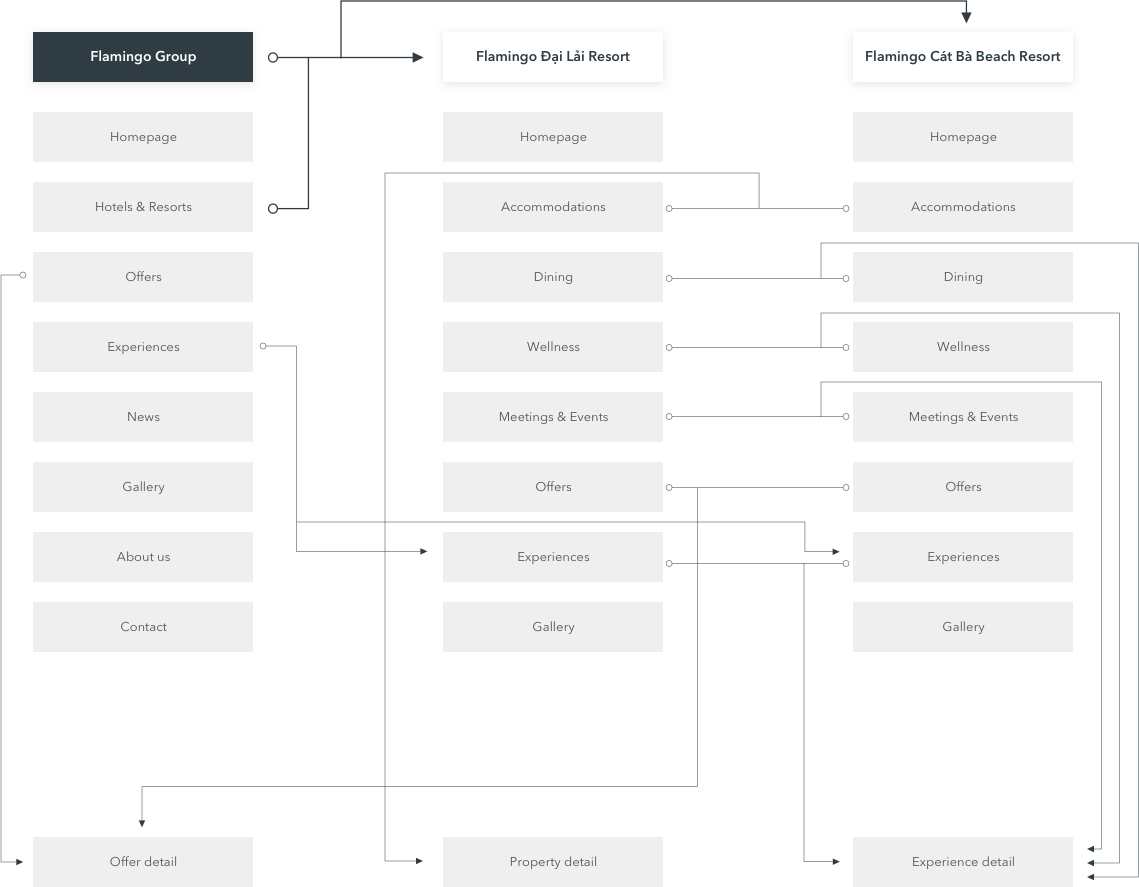The image size is (1139, 887).
Task: Click the Contact box
Action: tap(143, 627)
